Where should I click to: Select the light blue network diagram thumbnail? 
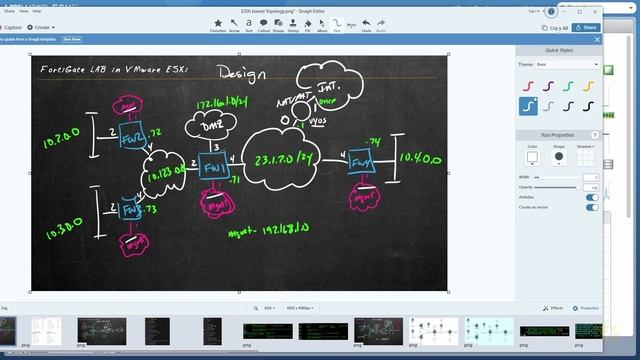point(489,331)
